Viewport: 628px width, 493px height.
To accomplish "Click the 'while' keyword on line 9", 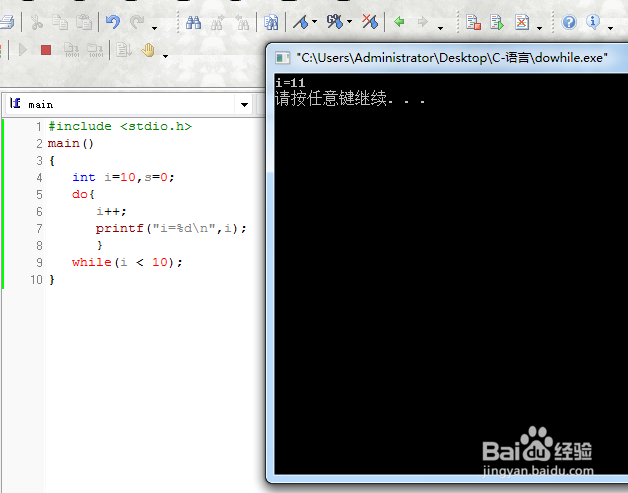I will [91, 262].
